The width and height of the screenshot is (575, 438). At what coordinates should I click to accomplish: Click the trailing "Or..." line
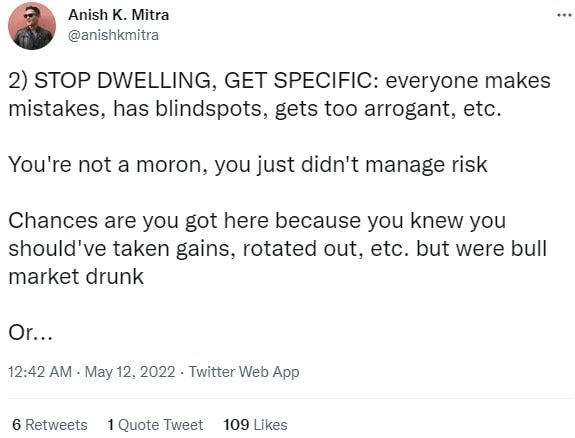coord(30,332)
